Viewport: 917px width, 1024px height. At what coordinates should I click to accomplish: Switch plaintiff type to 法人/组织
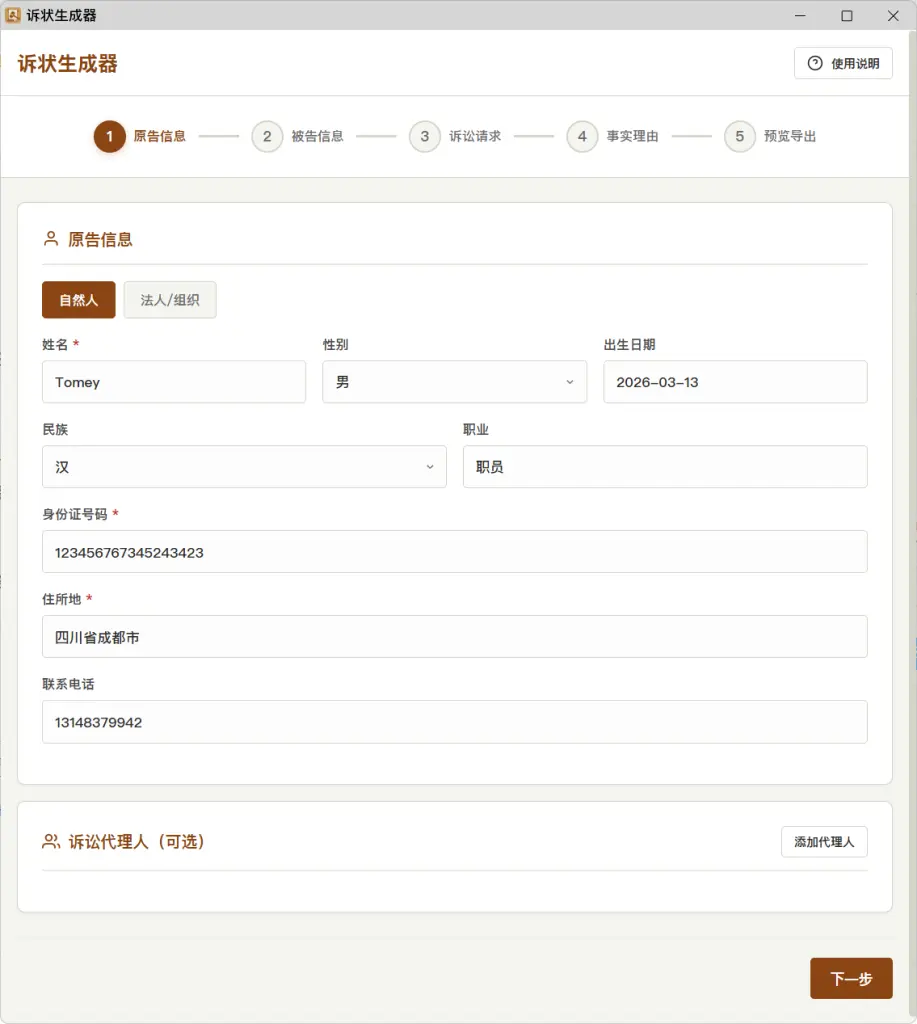coord(170,300)
